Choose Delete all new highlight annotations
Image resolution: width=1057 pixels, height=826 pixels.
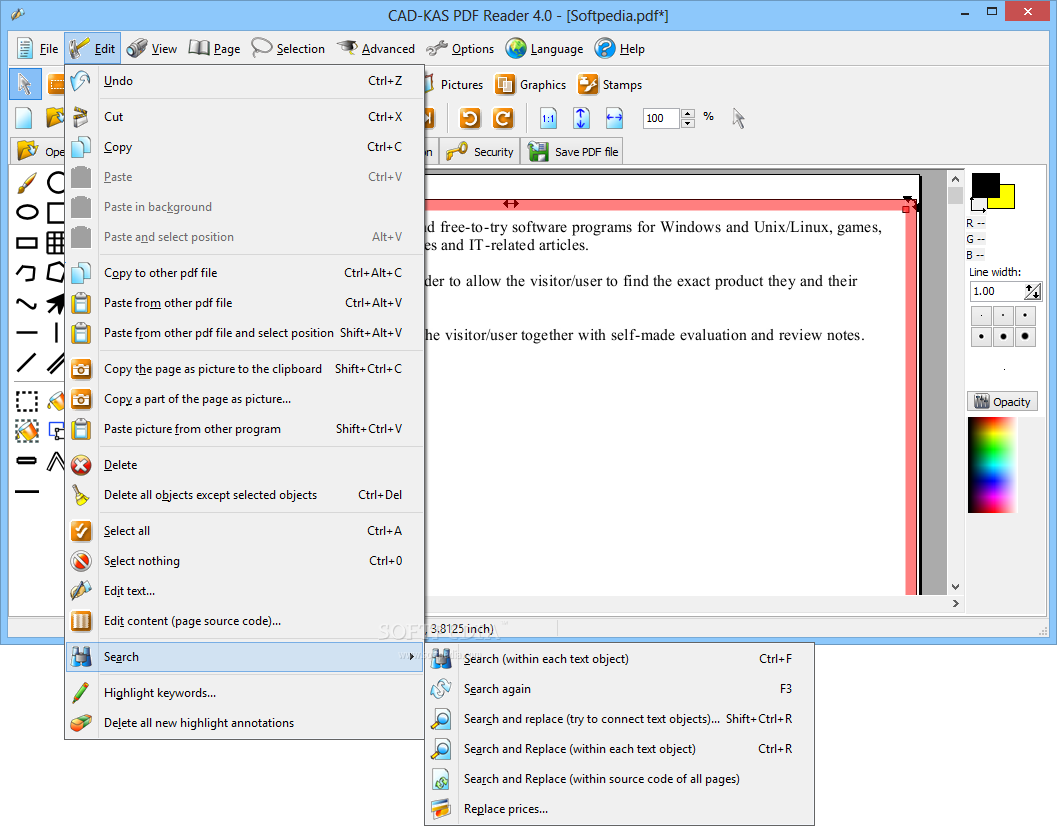(x=245, y=723)
